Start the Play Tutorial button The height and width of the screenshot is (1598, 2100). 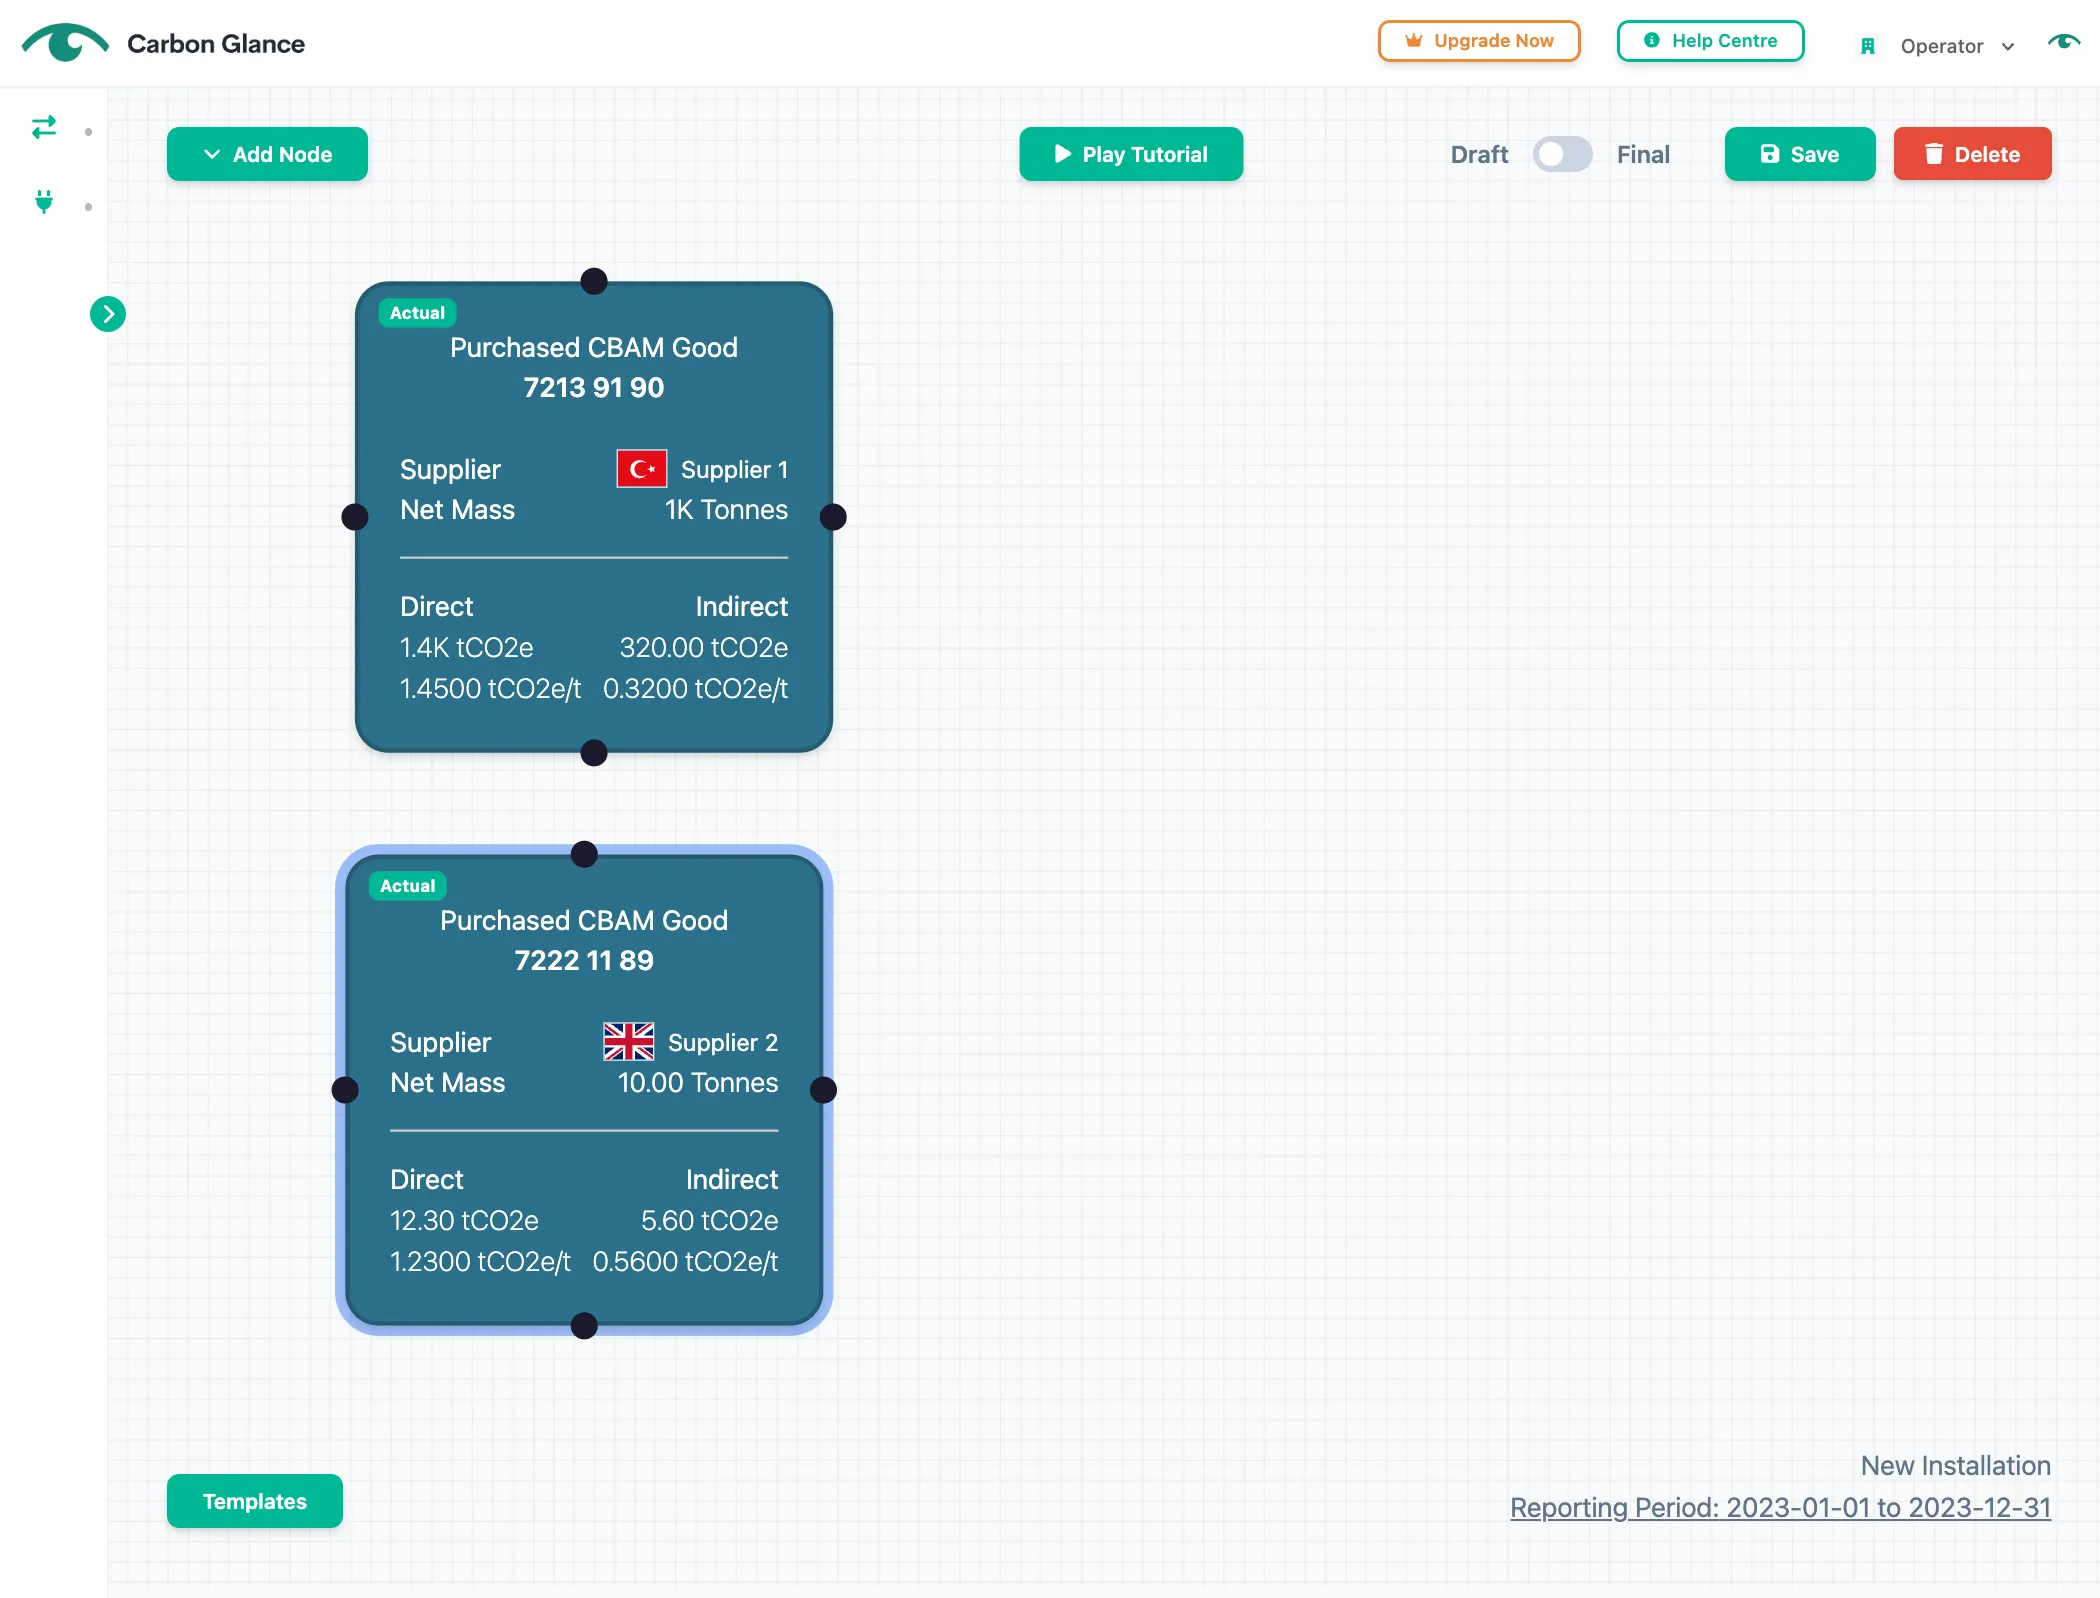pos(1131,154)
